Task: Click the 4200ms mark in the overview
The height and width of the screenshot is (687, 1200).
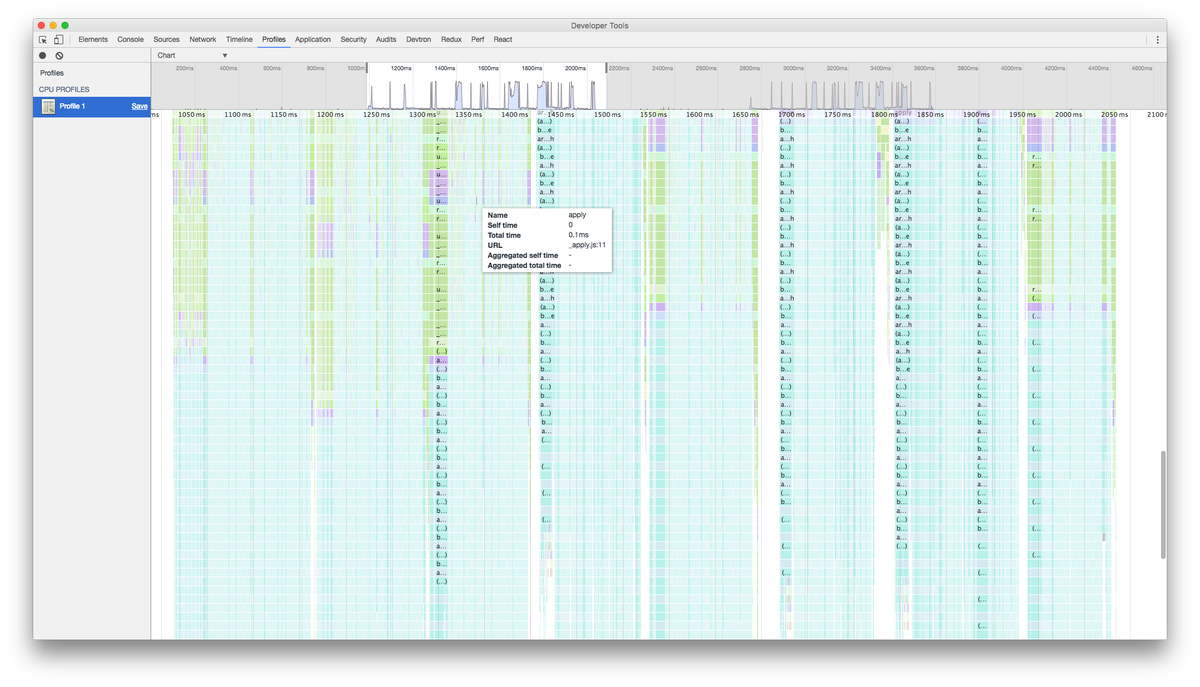Action: (1054, 68)
